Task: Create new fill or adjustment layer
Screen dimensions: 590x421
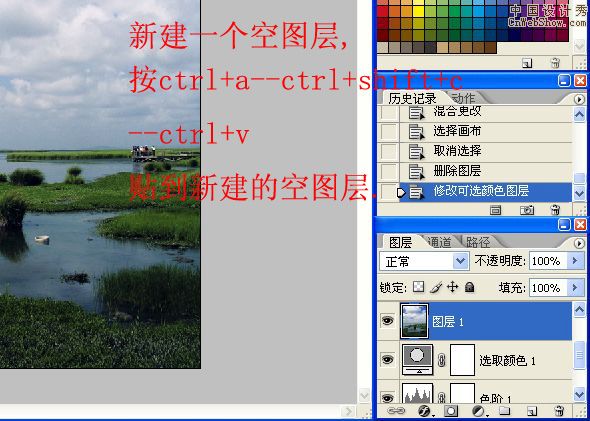Action: (x=478, y=410)
